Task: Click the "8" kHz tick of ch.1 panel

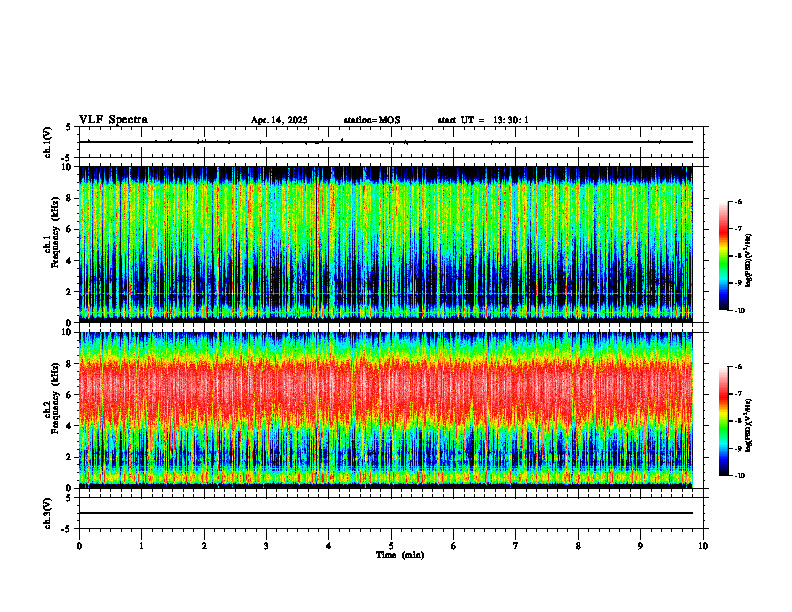Action: pyautogui.click(x=70, y=198)
